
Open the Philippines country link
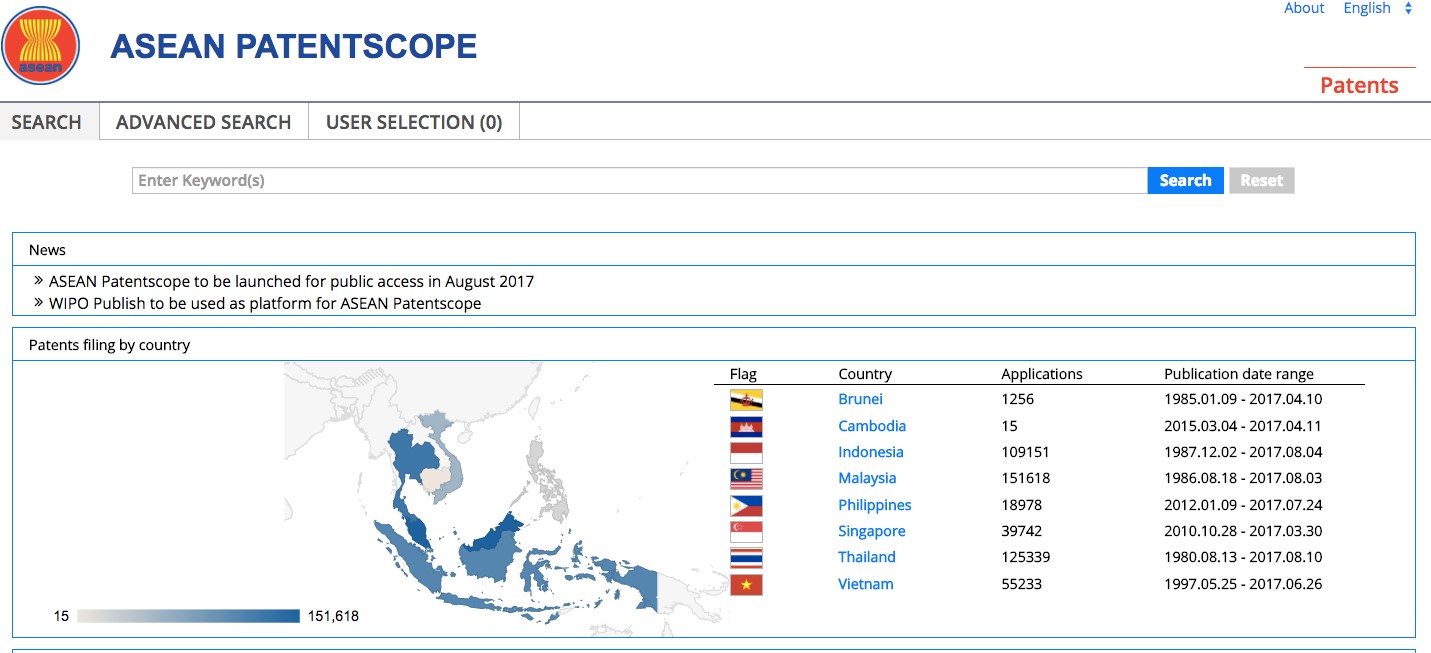(875, 505)
